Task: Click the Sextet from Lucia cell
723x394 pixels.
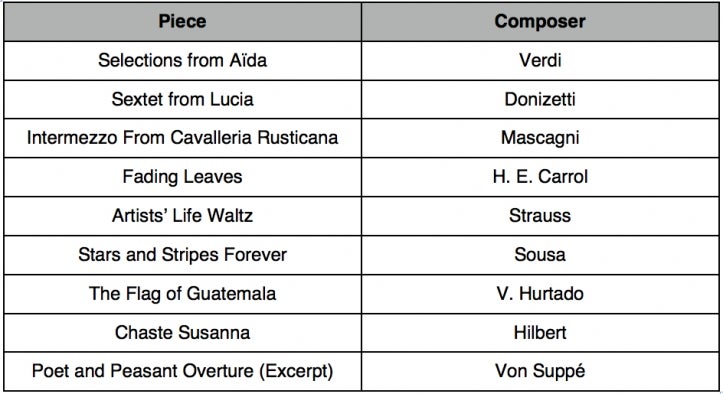Action: 183,99
